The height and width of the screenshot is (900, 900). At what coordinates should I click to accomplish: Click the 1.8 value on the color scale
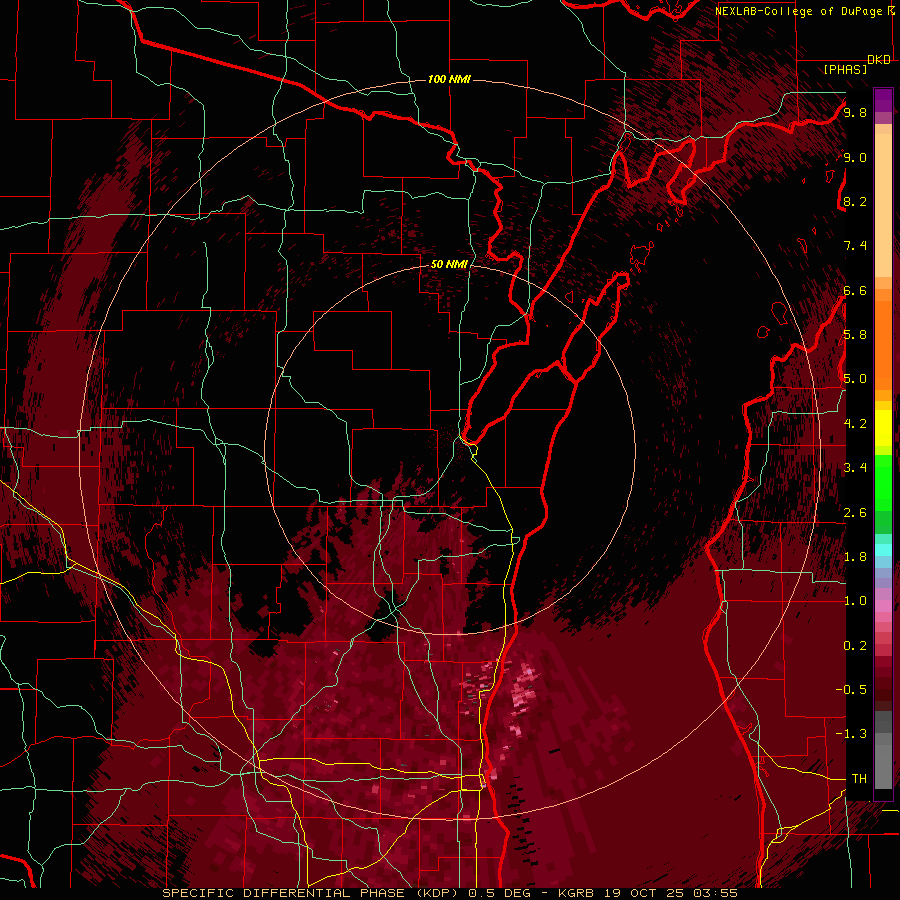coord(855,557)
